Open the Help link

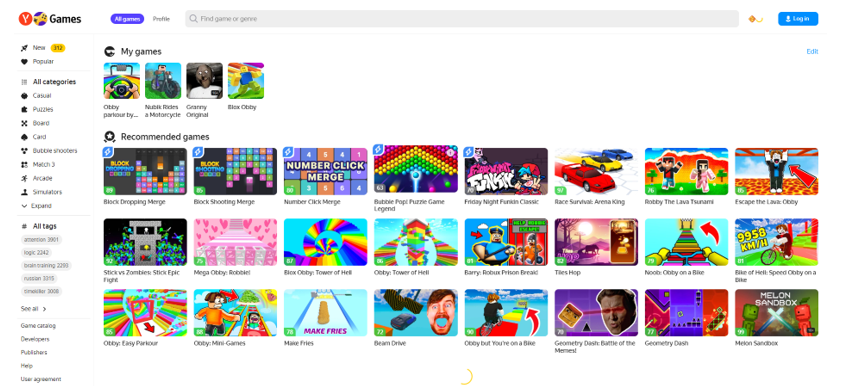tap(27, 366)
